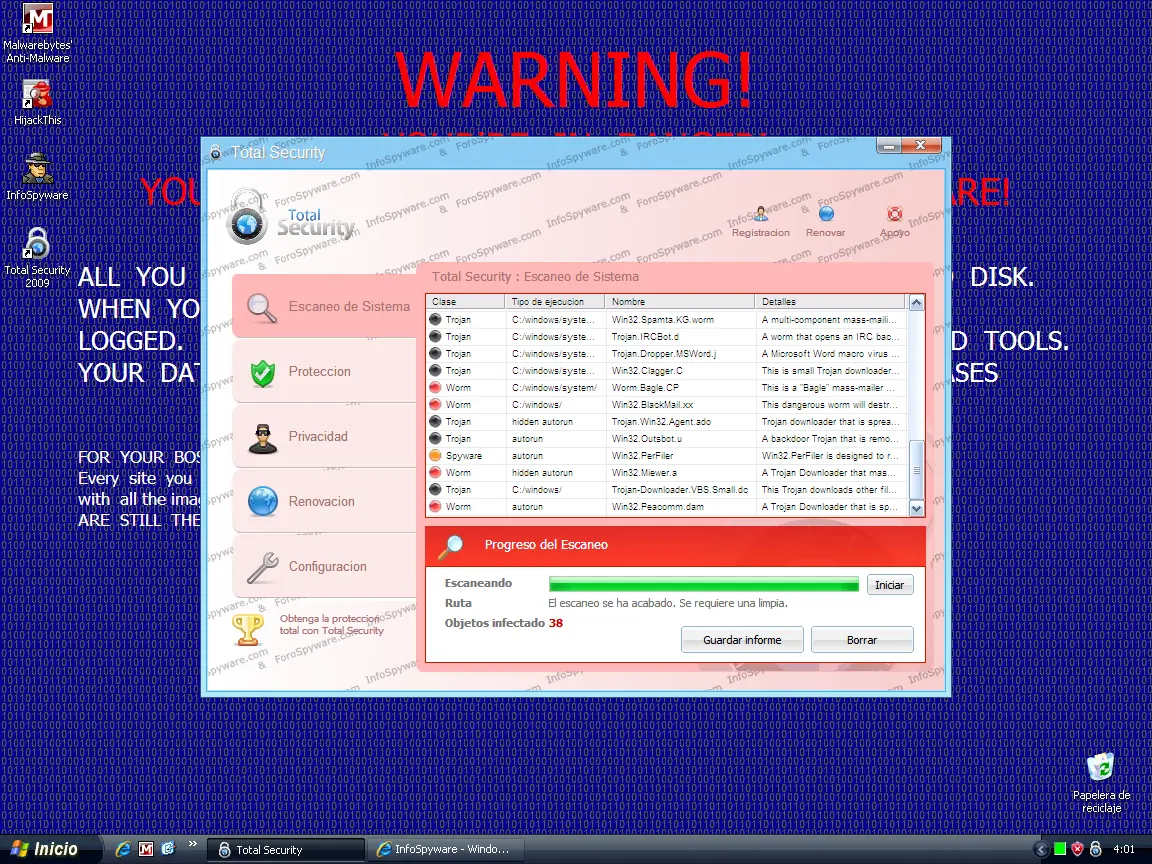Viewport: 1152px width, 864px height.
Task: Click Obtenga la proteccion total link
Action: click(x=331, y=624)
